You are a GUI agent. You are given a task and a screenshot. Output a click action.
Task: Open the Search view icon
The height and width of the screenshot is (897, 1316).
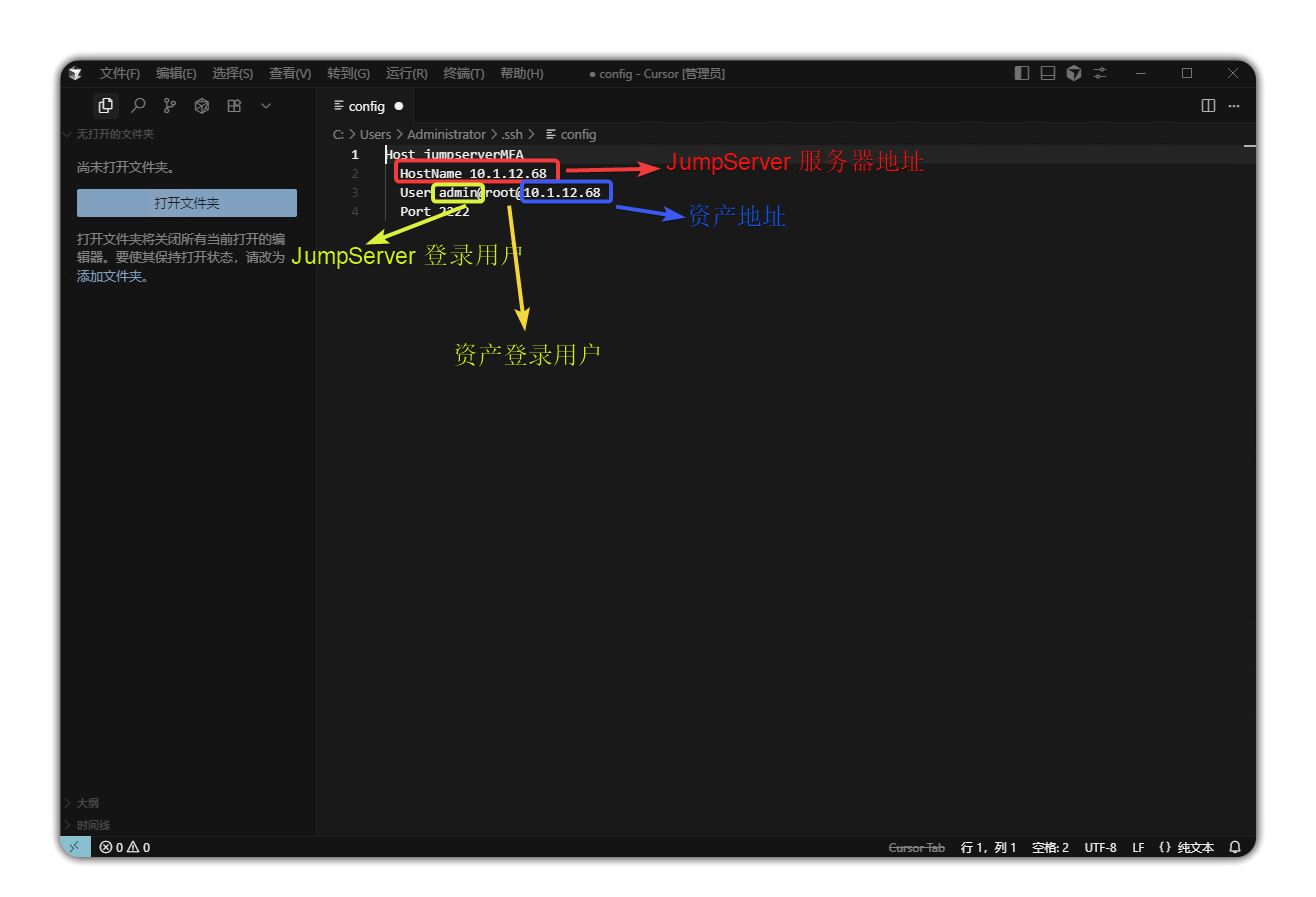138,105
